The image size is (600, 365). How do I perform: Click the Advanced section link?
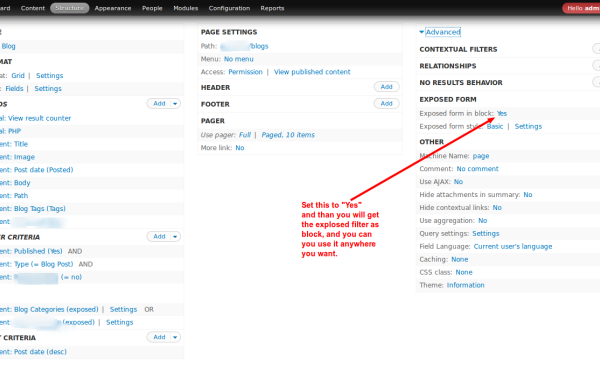coord(443,32)
